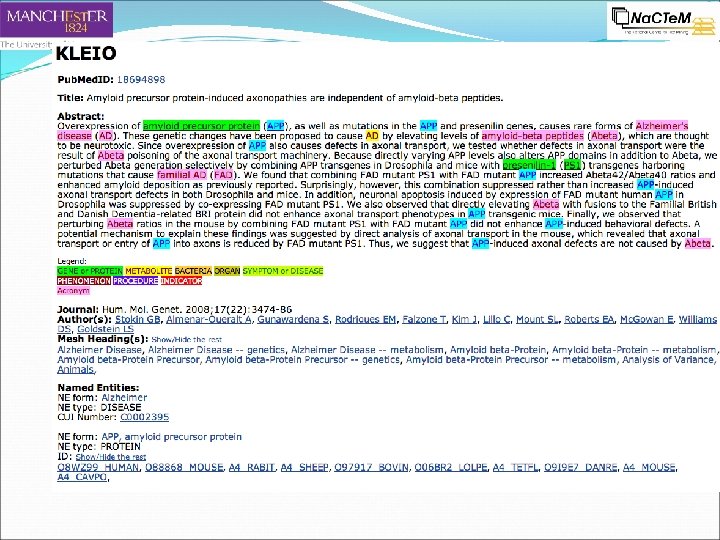Click NE form 'APP, amyloid precursor protein'
Viewport: 720px width, 540px height.
coord(171,437)
